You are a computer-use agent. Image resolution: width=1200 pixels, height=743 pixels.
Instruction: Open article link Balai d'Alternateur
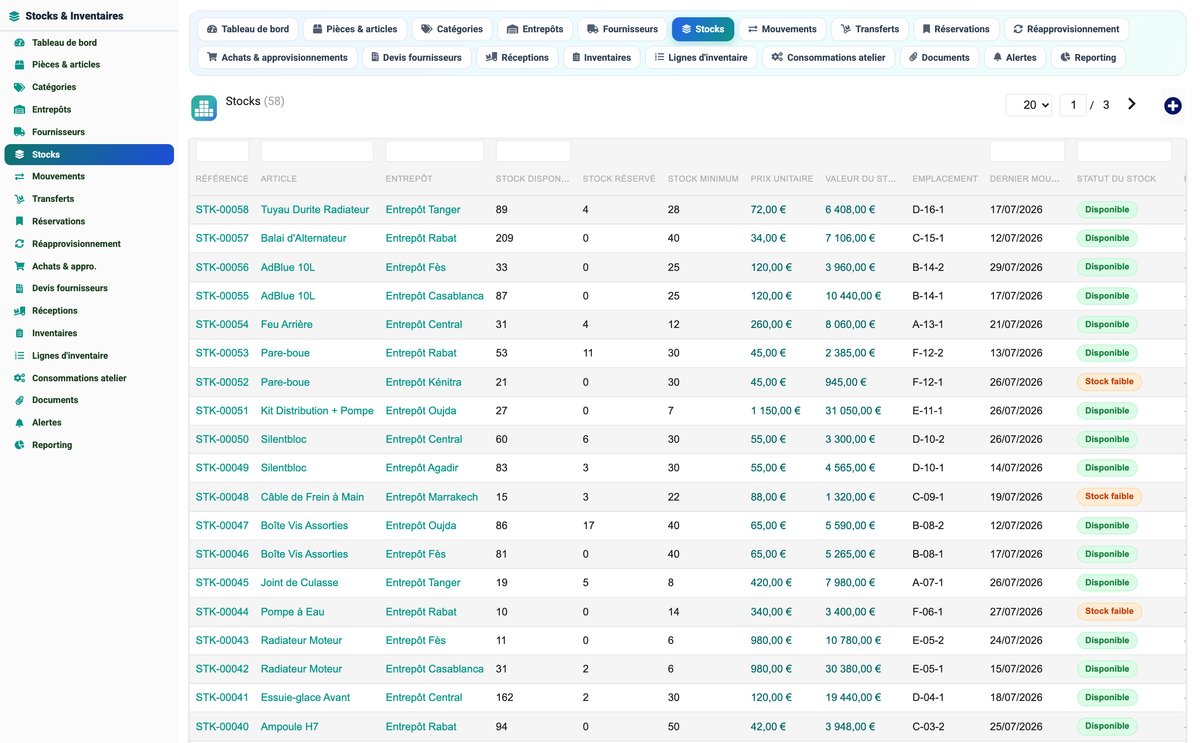pos(303,238)
